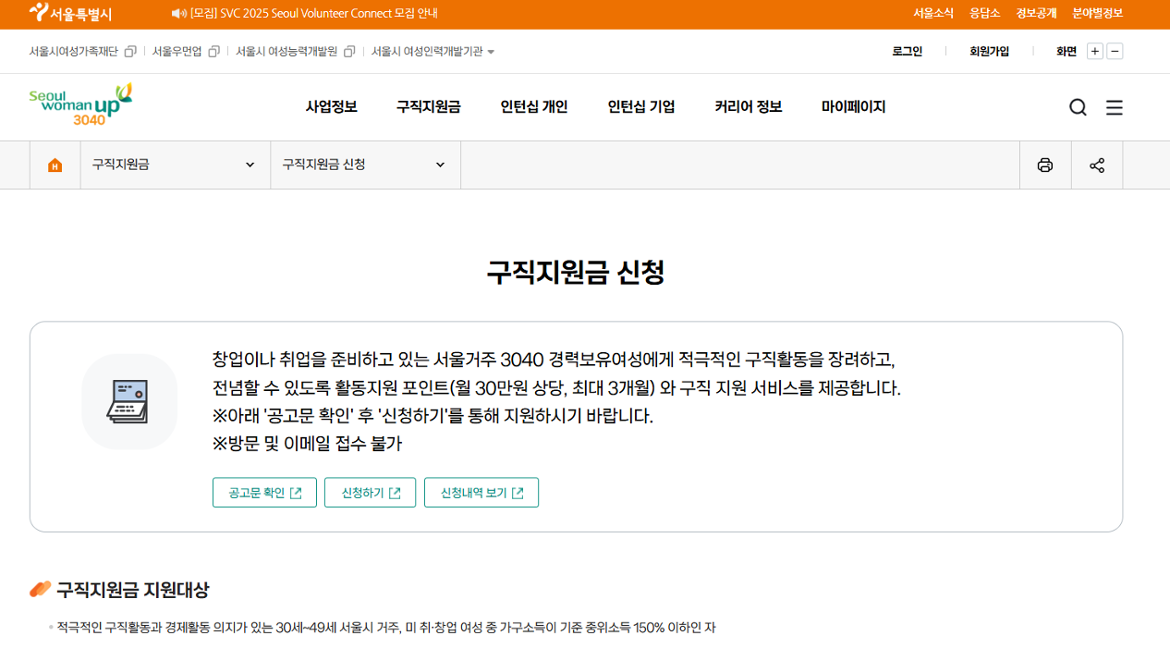The height and width of the screenshot is (648, 1170).
Task: Click the 신청내역 보기 button
Action: point(481,492)
